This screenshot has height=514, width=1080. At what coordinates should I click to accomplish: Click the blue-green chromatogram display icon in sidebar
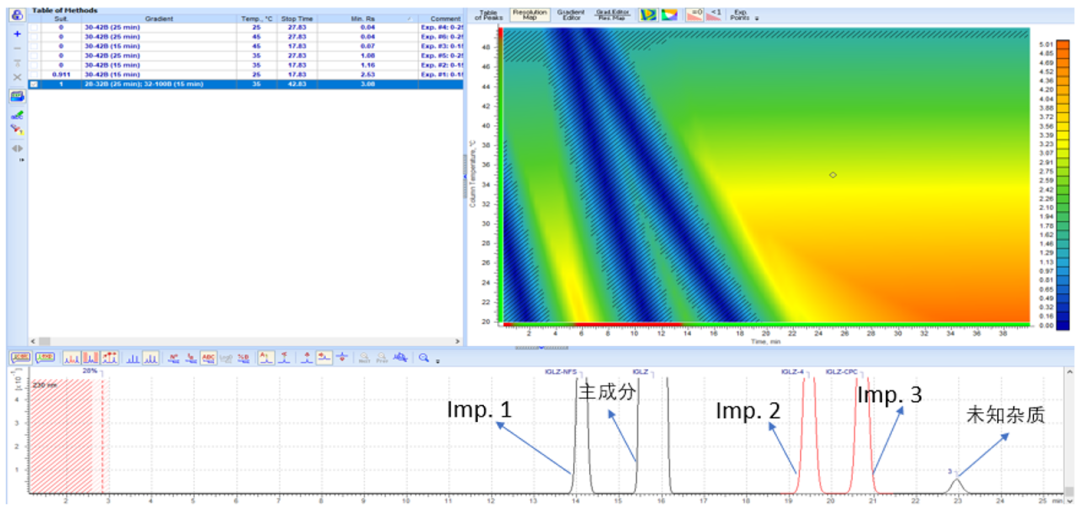pos(17,96)
